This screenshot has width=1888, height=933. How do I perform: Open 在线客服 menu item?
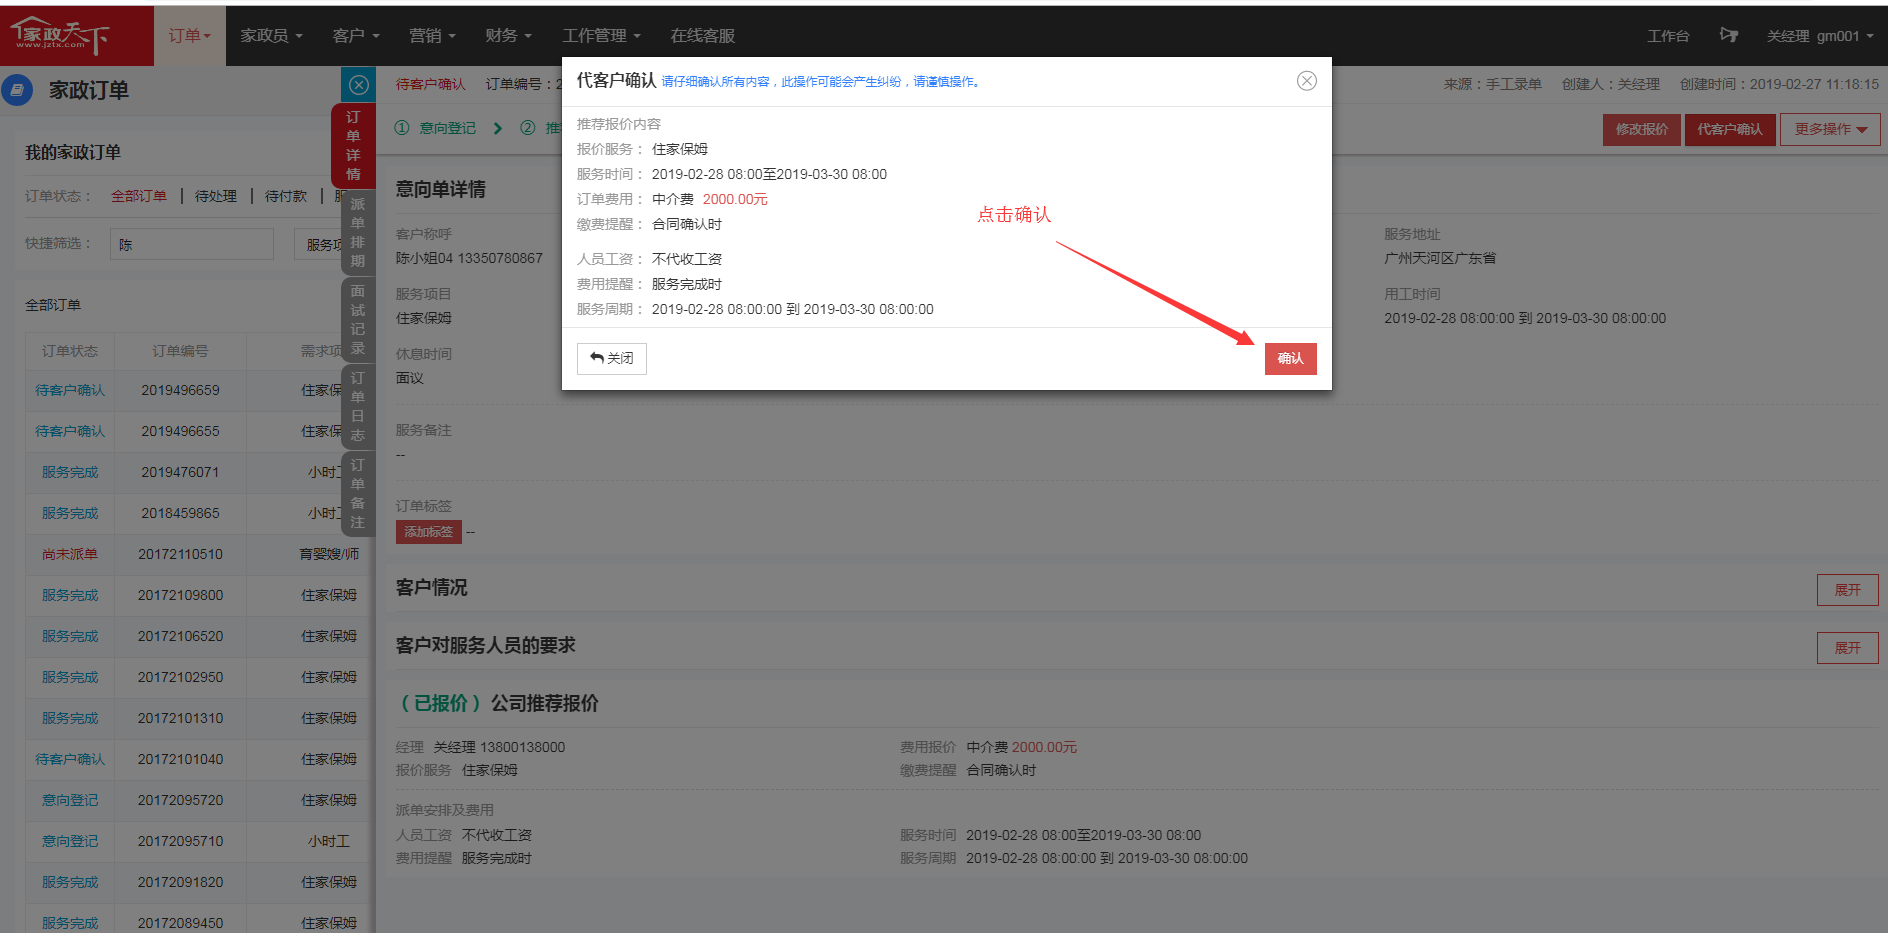click(x=702, y=35)
